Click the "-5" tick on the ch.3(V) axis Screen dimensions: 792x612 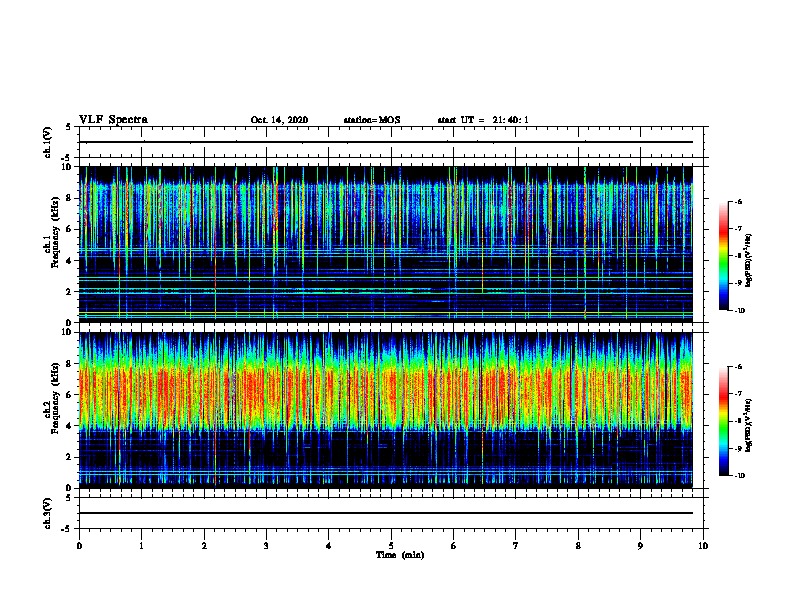tap(67, 529)
